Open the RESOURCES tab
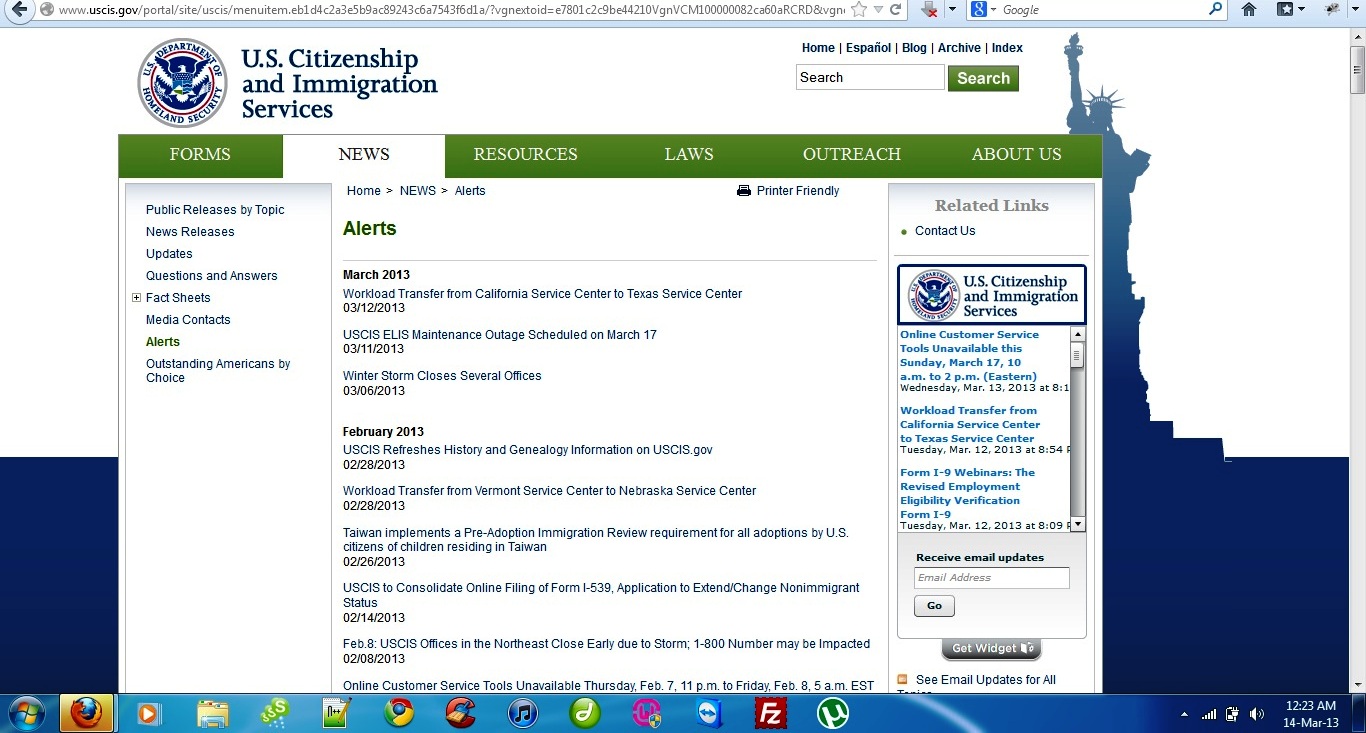1366x733 pixels. (x=526, y=155)
